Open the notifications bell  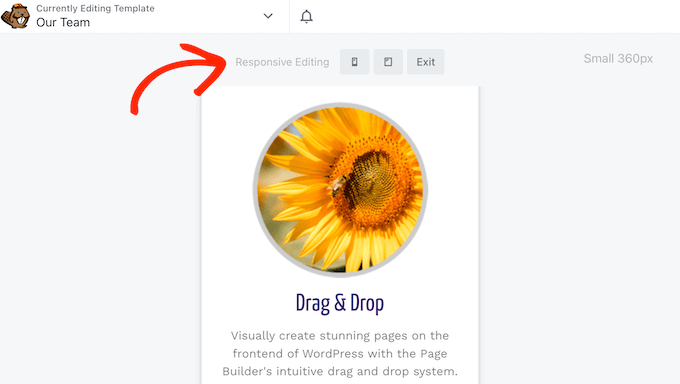click(x=306, y=16)
